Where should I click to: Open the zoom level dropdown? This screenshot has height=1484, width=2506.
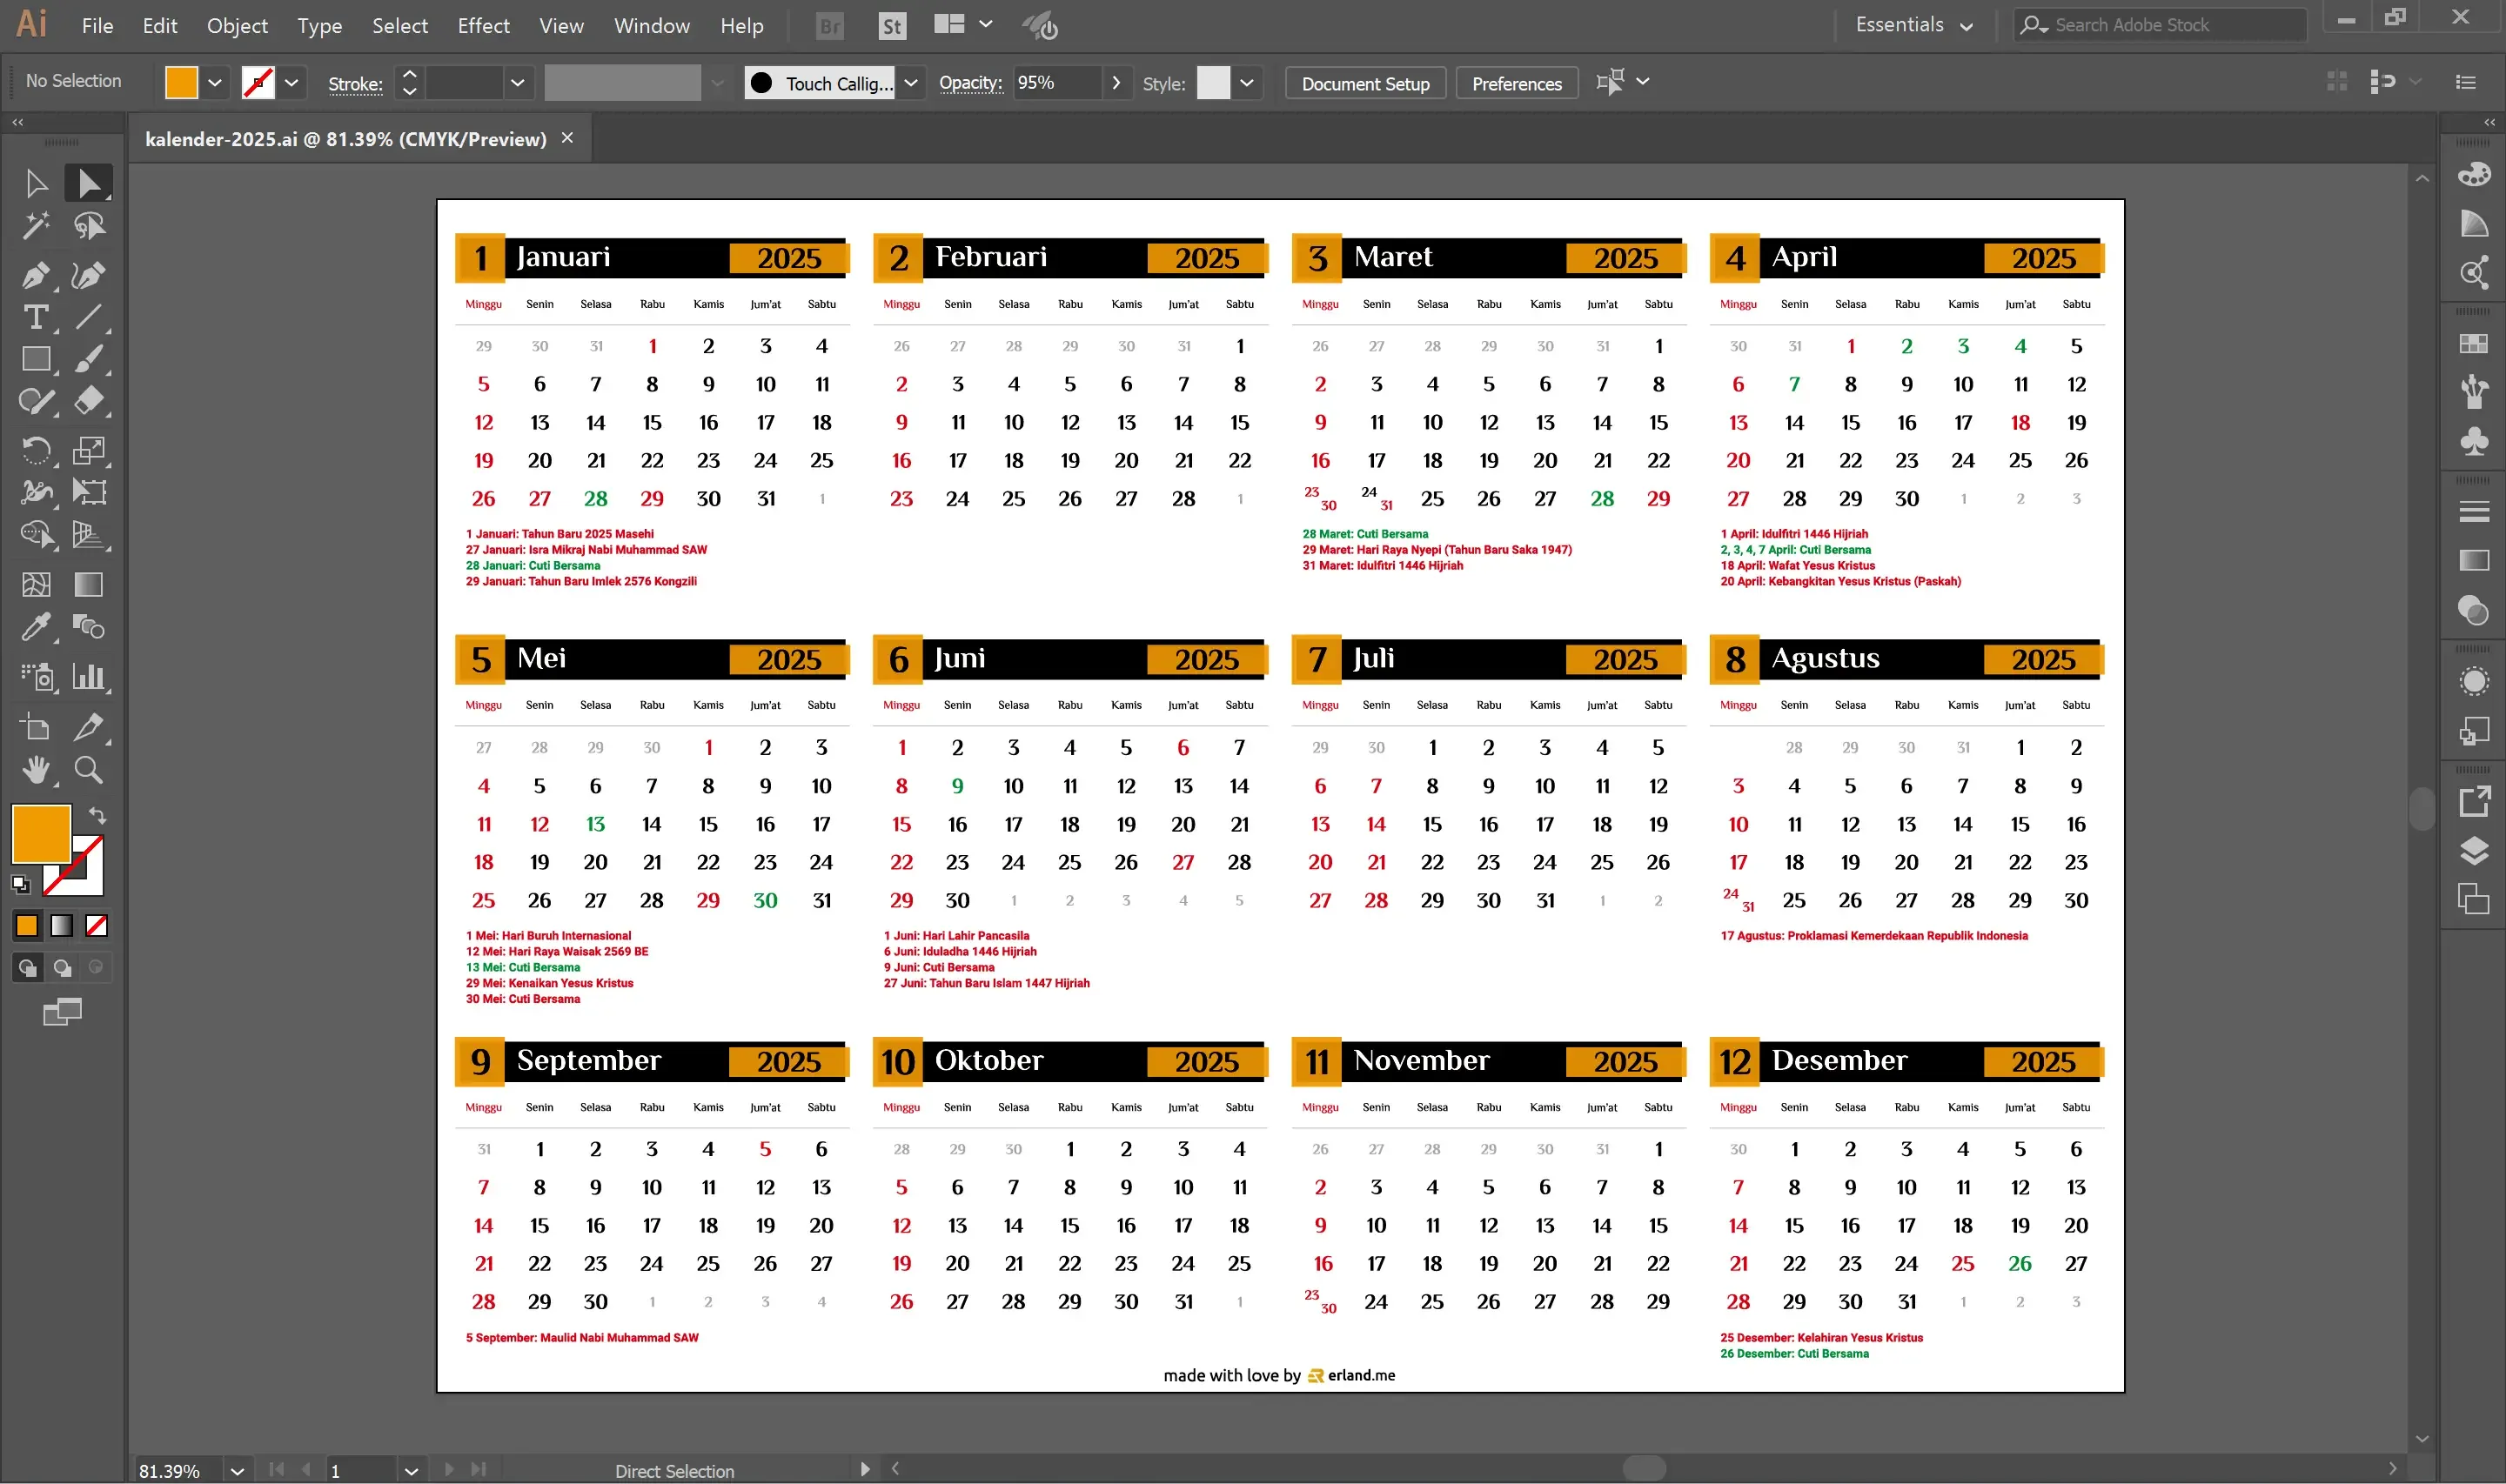[x=237, y=1471]
